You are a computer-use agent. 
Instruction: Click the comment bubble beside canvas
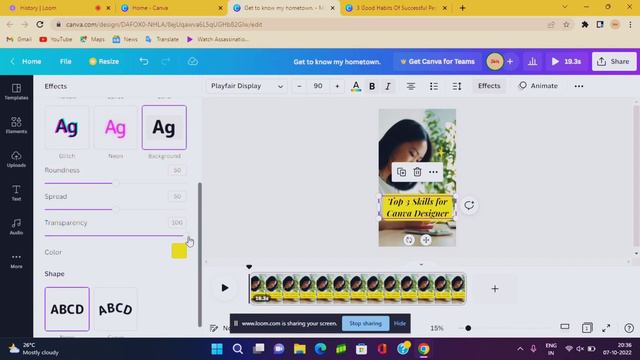(469, 205)
